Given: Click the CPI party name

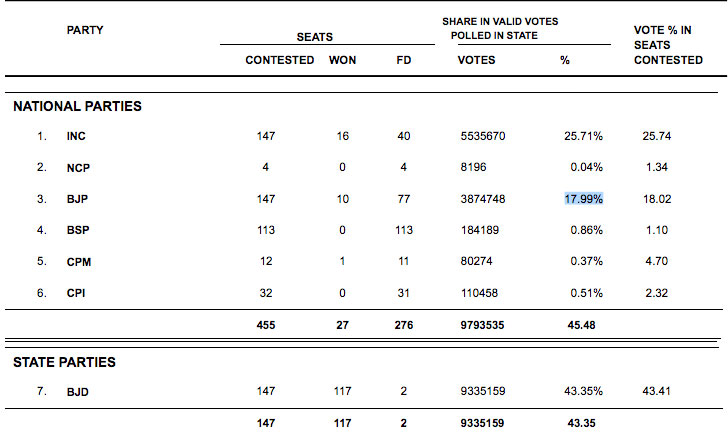Looking at the screenshot, I should tap(77, 293).
